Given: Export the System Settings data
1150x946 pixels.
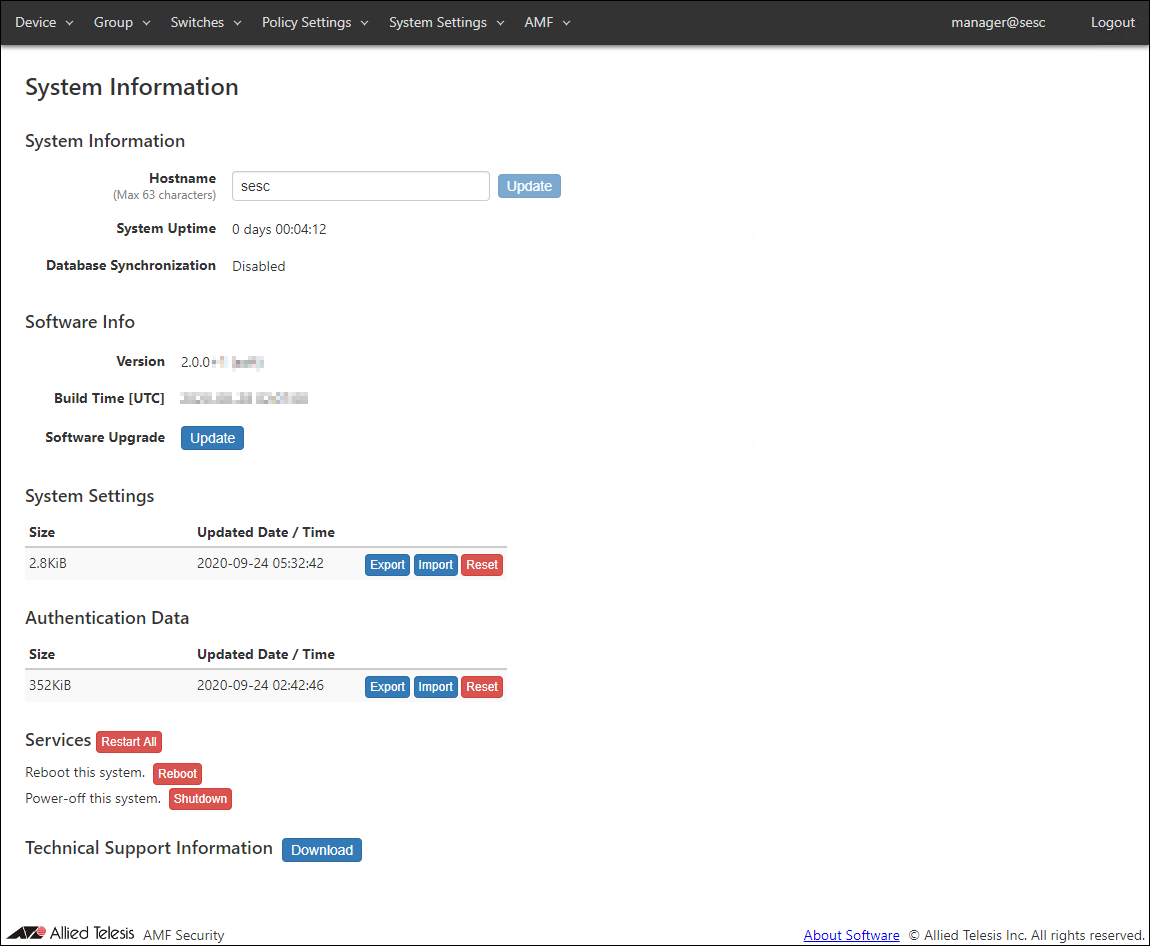Looking at the screenshot, I should click(x=387, y=565).
